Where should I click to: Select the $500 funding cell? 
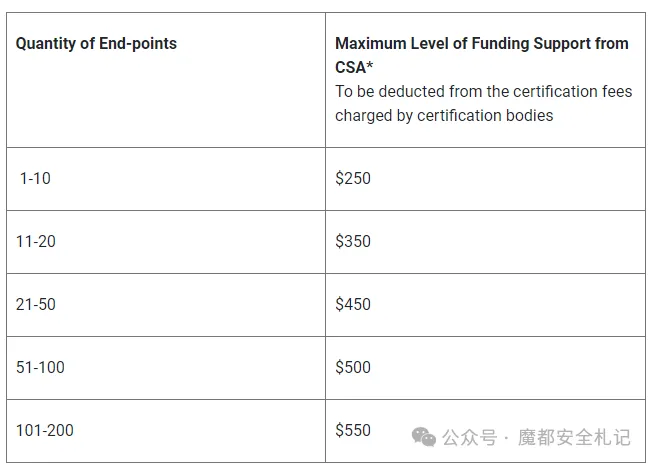click(485, 368)
